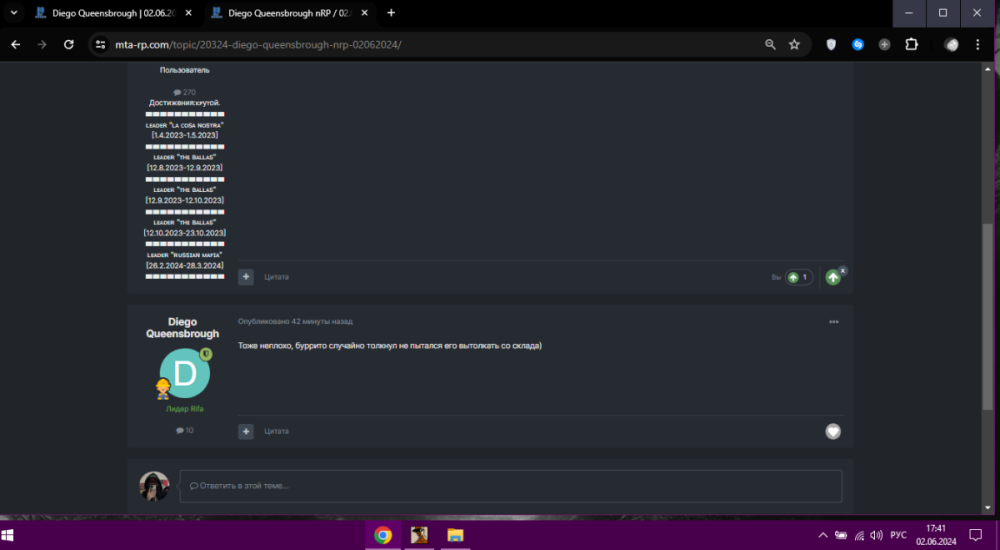Screen dimensions: 1000x550
Task: Reload the page with the refresh icon
Action: tap(68, 44)
